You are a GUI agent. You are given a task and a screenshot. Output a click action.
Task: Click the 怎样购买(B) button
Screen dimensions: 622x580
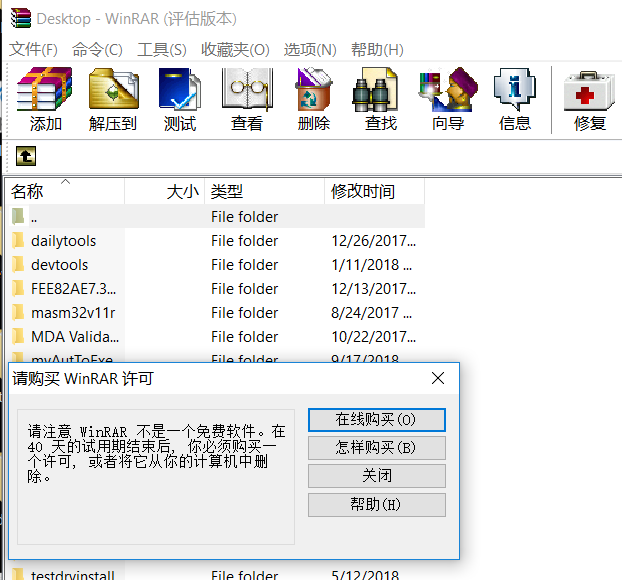coord(377,448)
